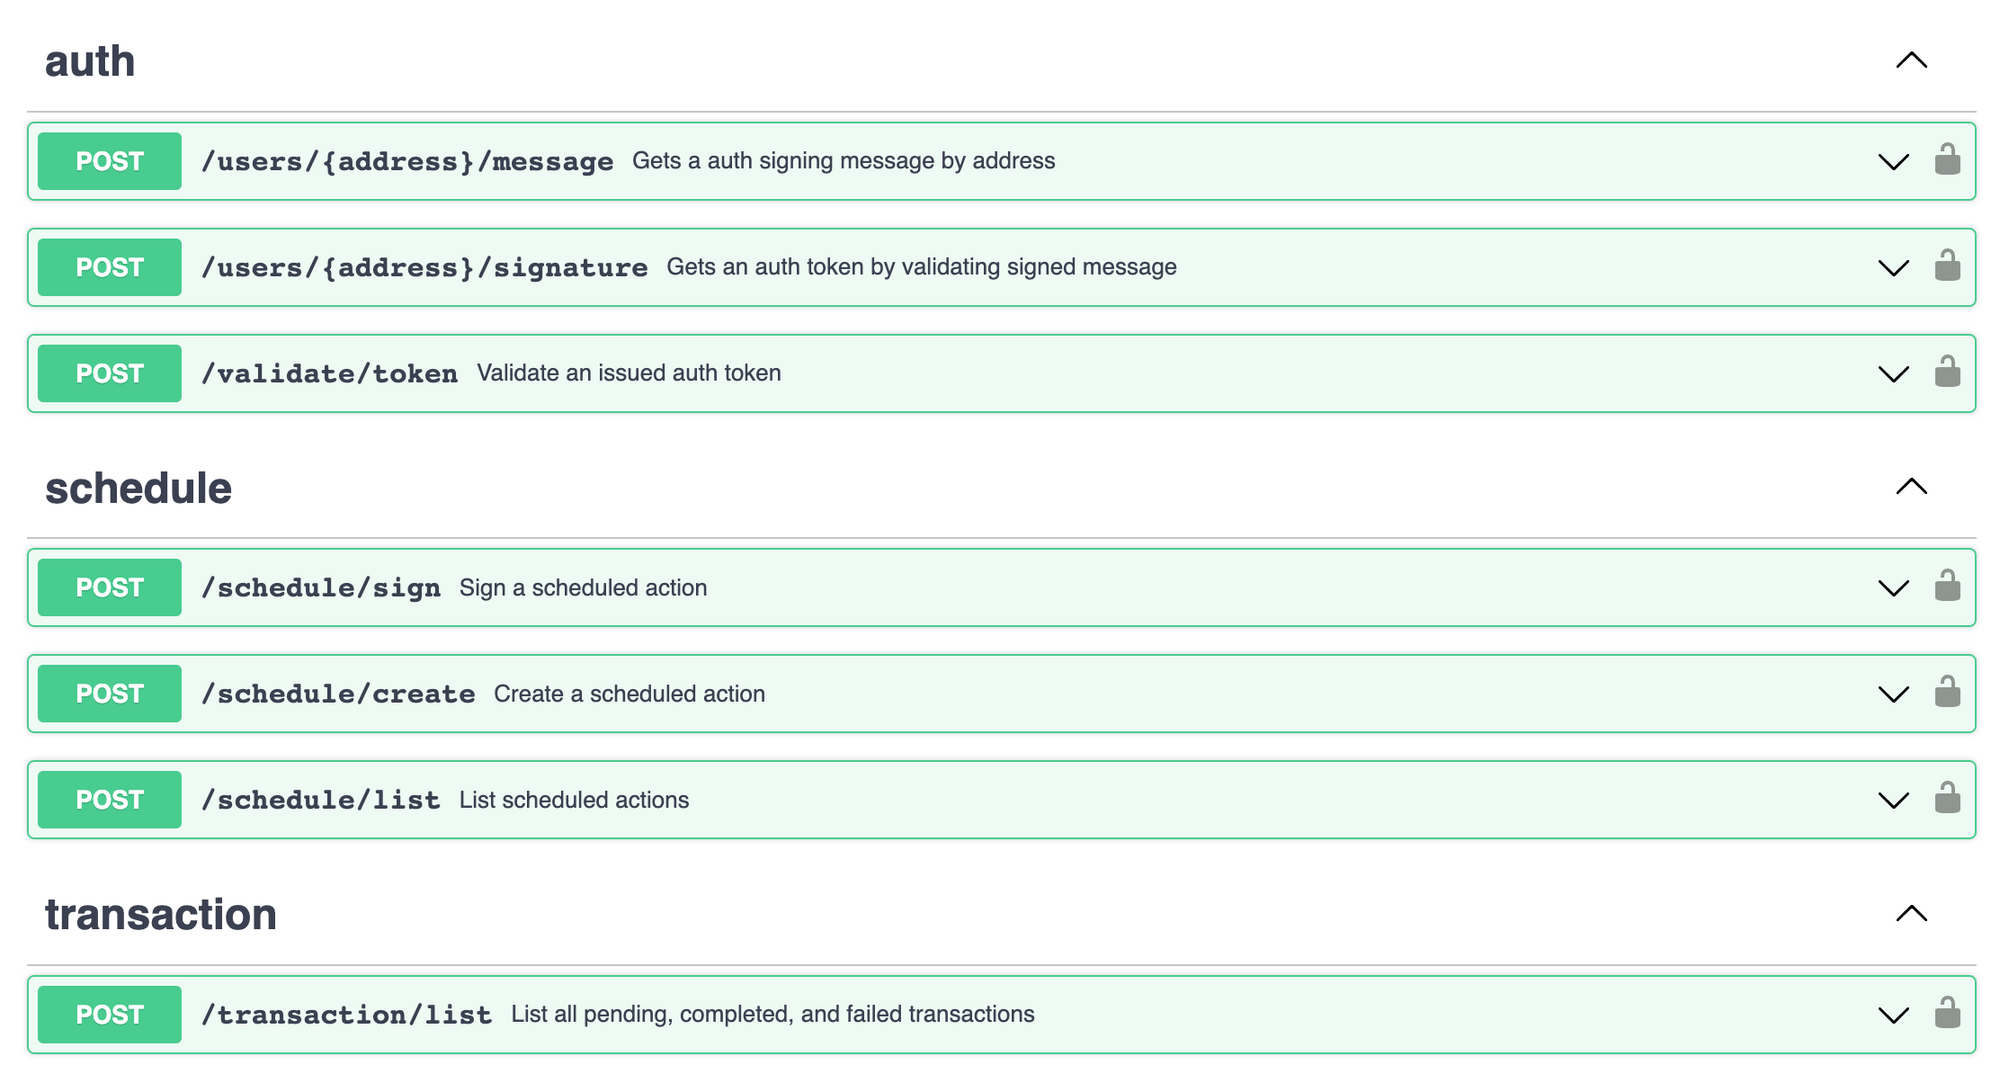Image resolution: width=2000 pixels, height=1076 pixels.
Task: Click 'Gets a auth signing message by address'
Action: coord(843,161)
